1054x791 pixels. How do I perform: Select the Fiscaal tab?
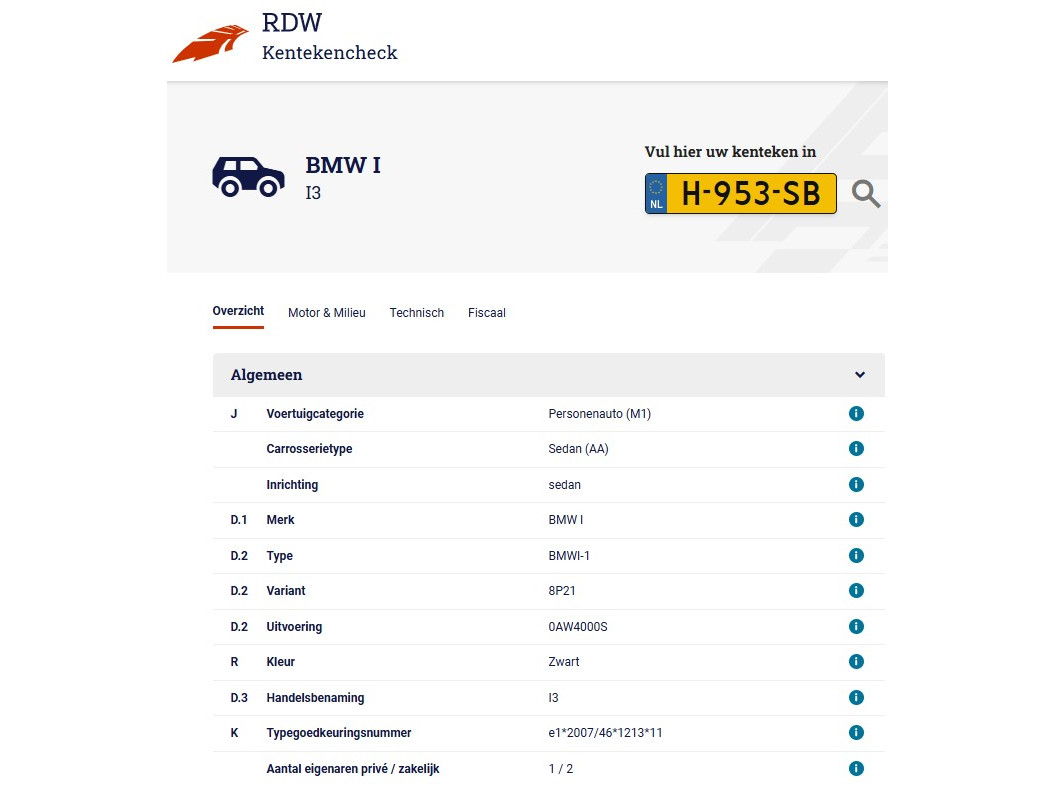coord(487,313)
